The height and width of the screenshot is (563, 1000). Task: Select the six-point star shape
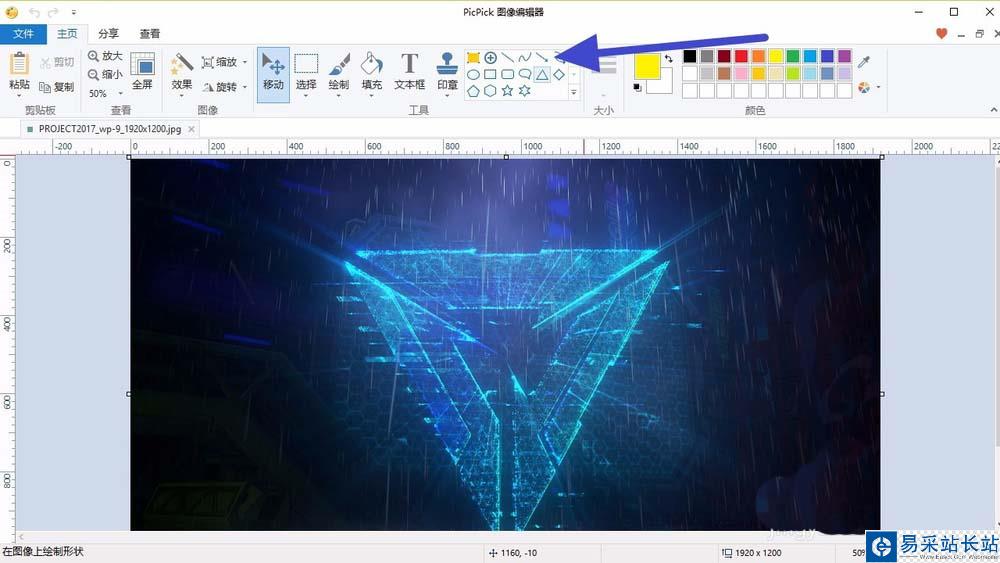point(525,91)
